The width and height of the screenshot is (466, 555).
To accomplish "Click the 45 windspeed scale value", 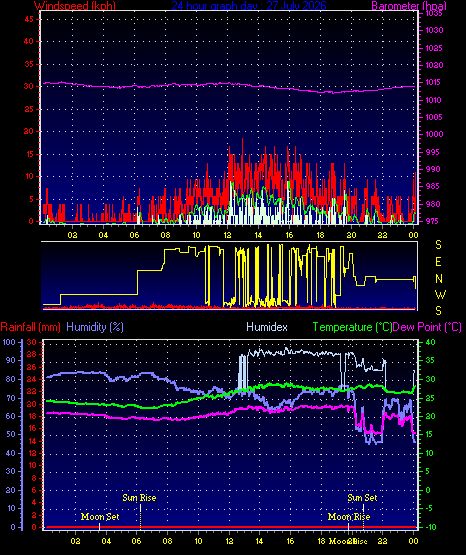I will pos(29,19).
